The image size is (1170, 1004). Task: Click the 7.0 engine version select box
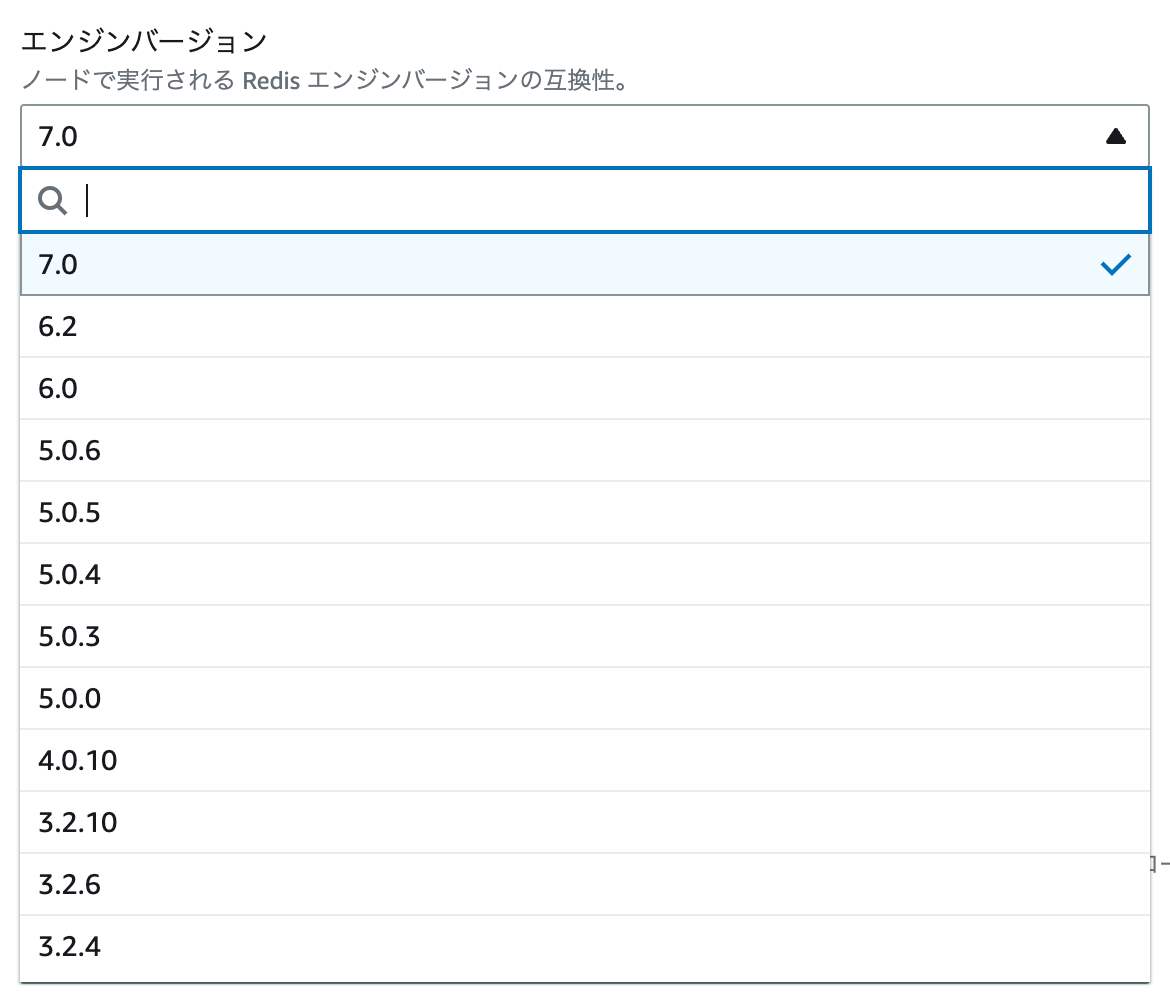(585, 136)
